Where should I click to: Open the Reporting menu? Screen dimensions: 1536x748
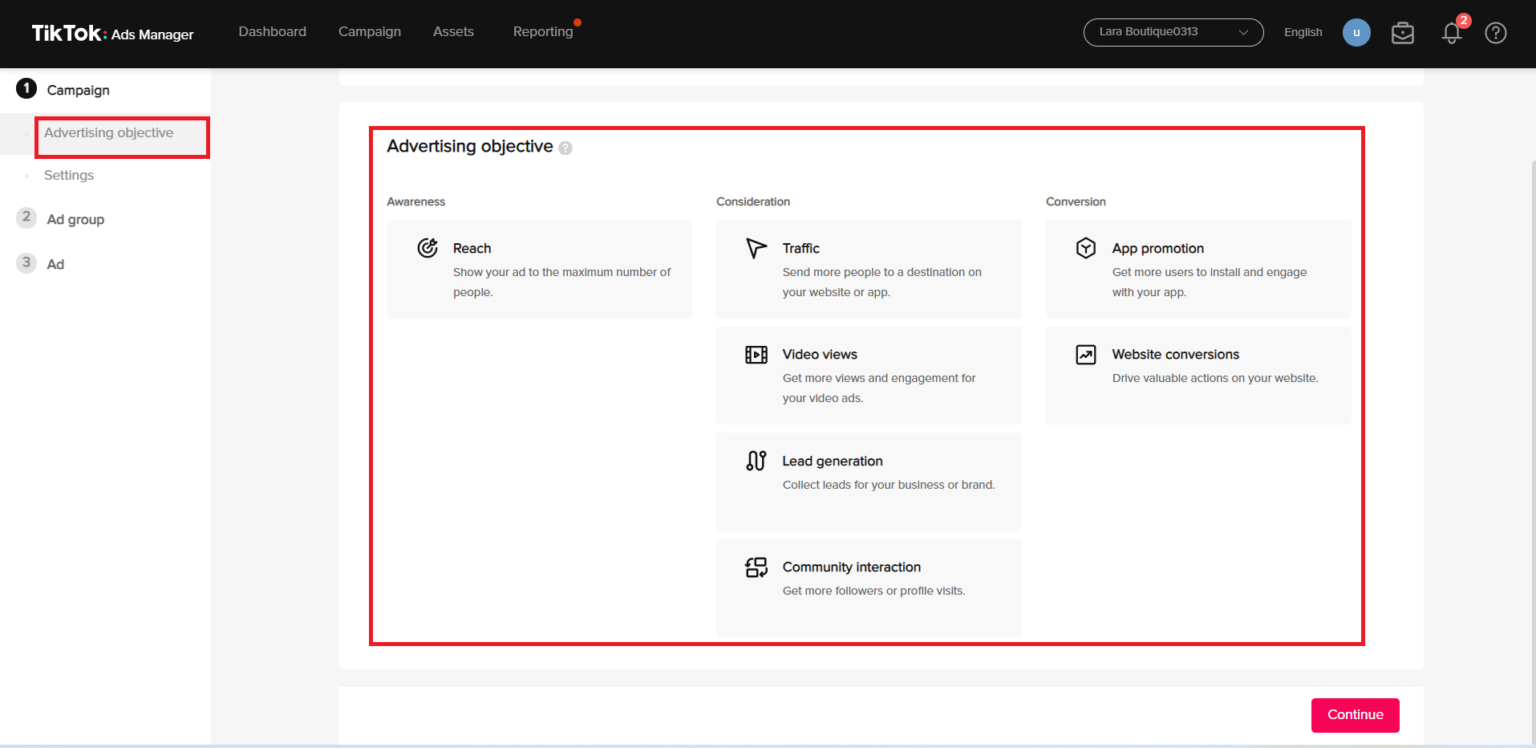[x=543, y=32]
